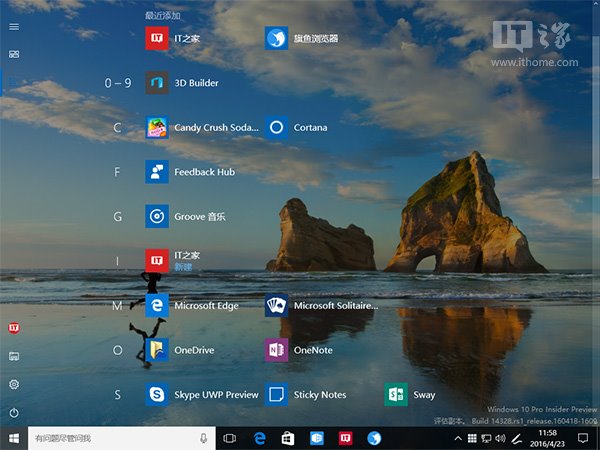Switch to pinned tiles view in sidebar
This screenshot has height=450, width=600.
point(14,54)
